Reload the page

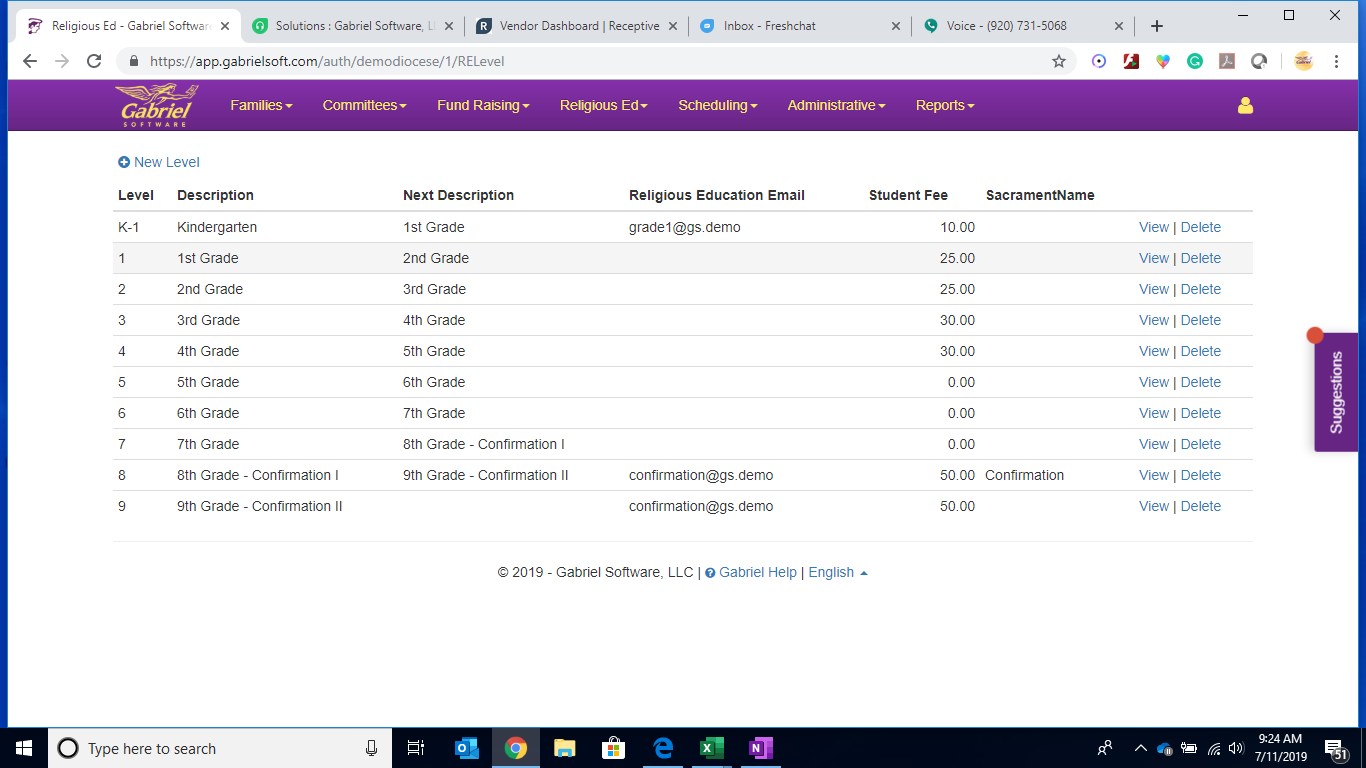pos(94,61)
